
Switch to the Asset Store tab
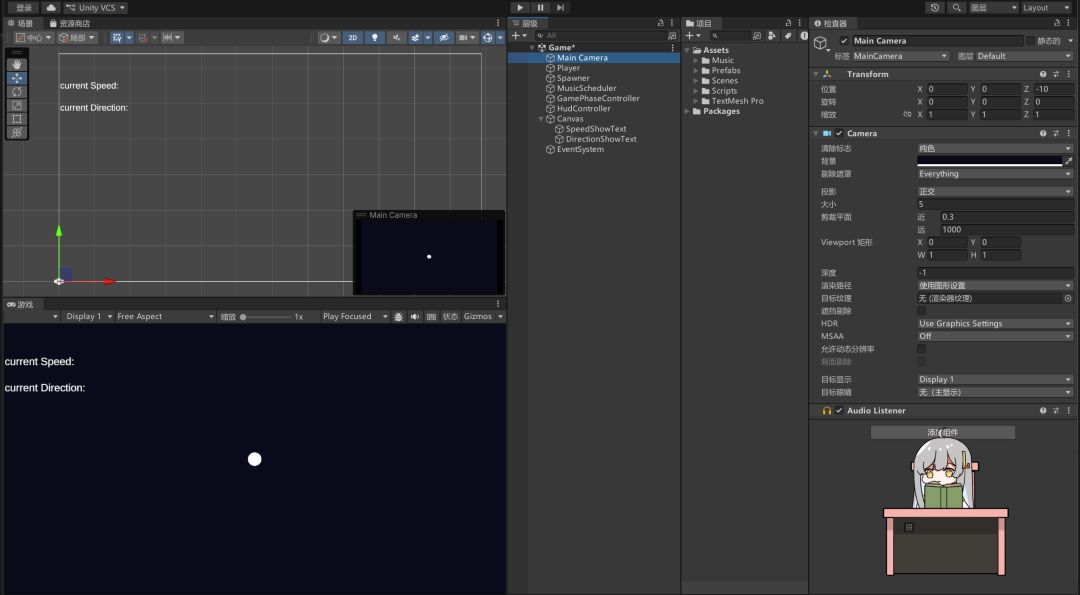[x=70, y=23]
